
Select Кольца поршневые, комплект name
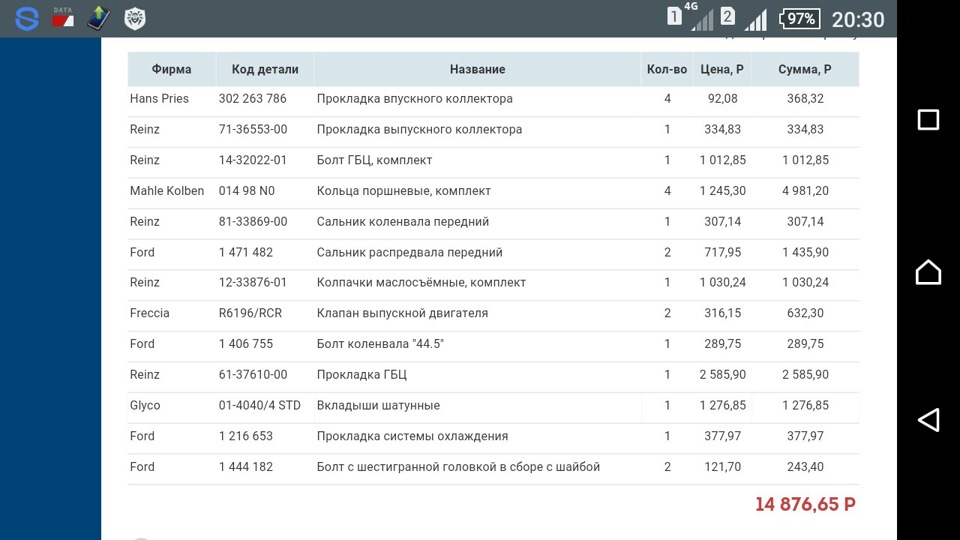coord(403,190)
